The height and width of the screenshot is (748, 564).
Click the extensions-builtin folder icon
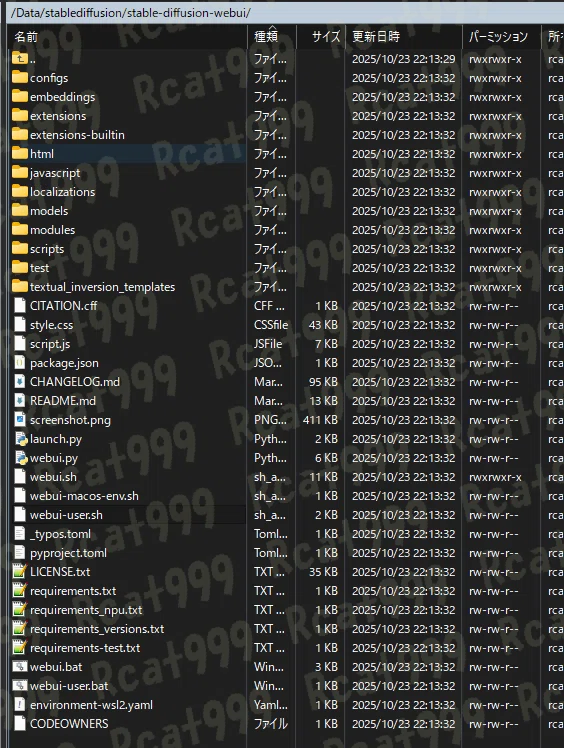pyautogui.click(x=20, y=135)
